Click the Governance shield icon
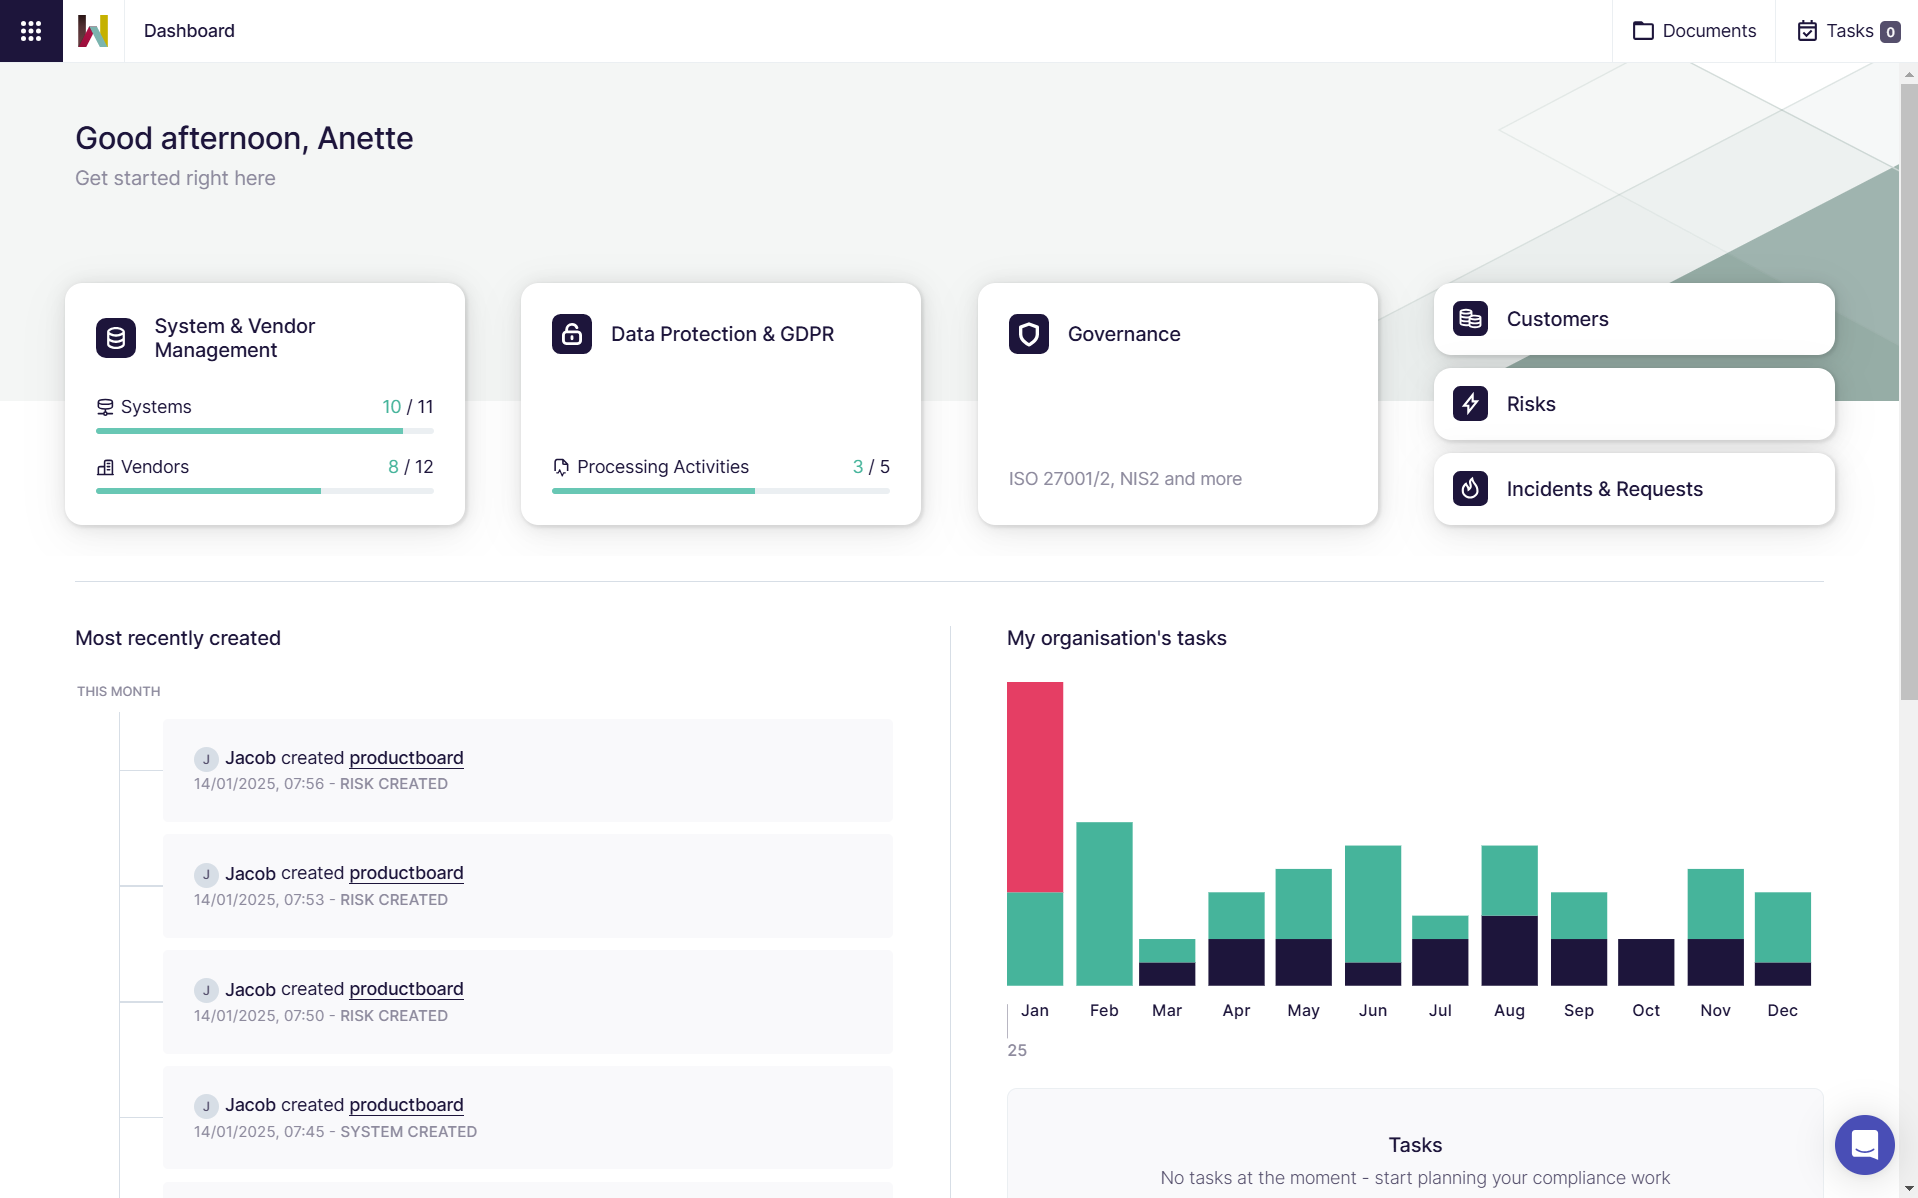This screenshot has height=1198, width=1918. 1029,334
